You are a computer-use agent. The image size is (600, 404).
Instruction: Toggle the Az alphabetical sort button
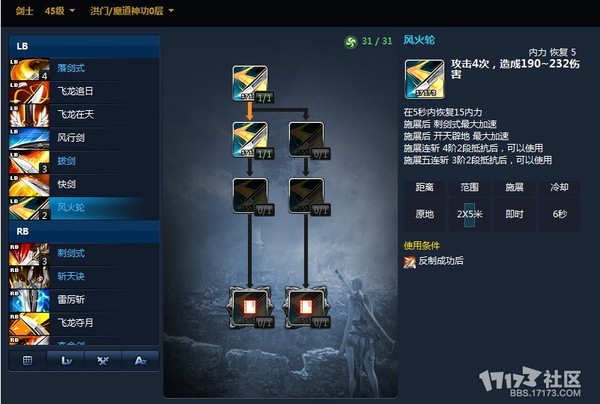point(140,360)
